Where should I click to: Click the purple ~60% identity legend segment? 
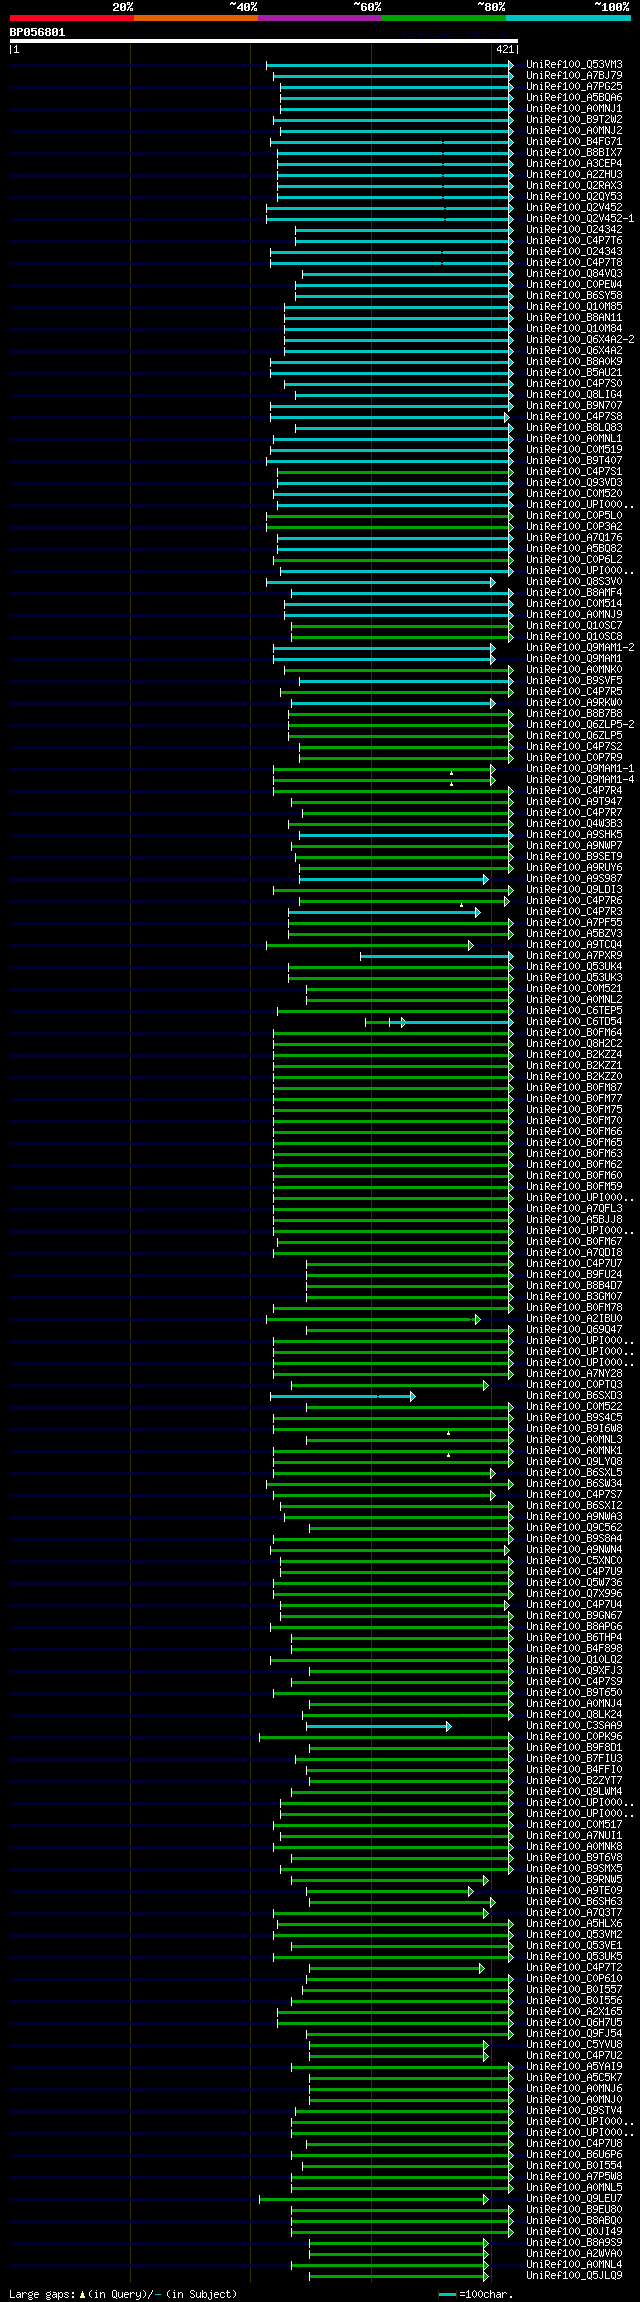(320, 18)
